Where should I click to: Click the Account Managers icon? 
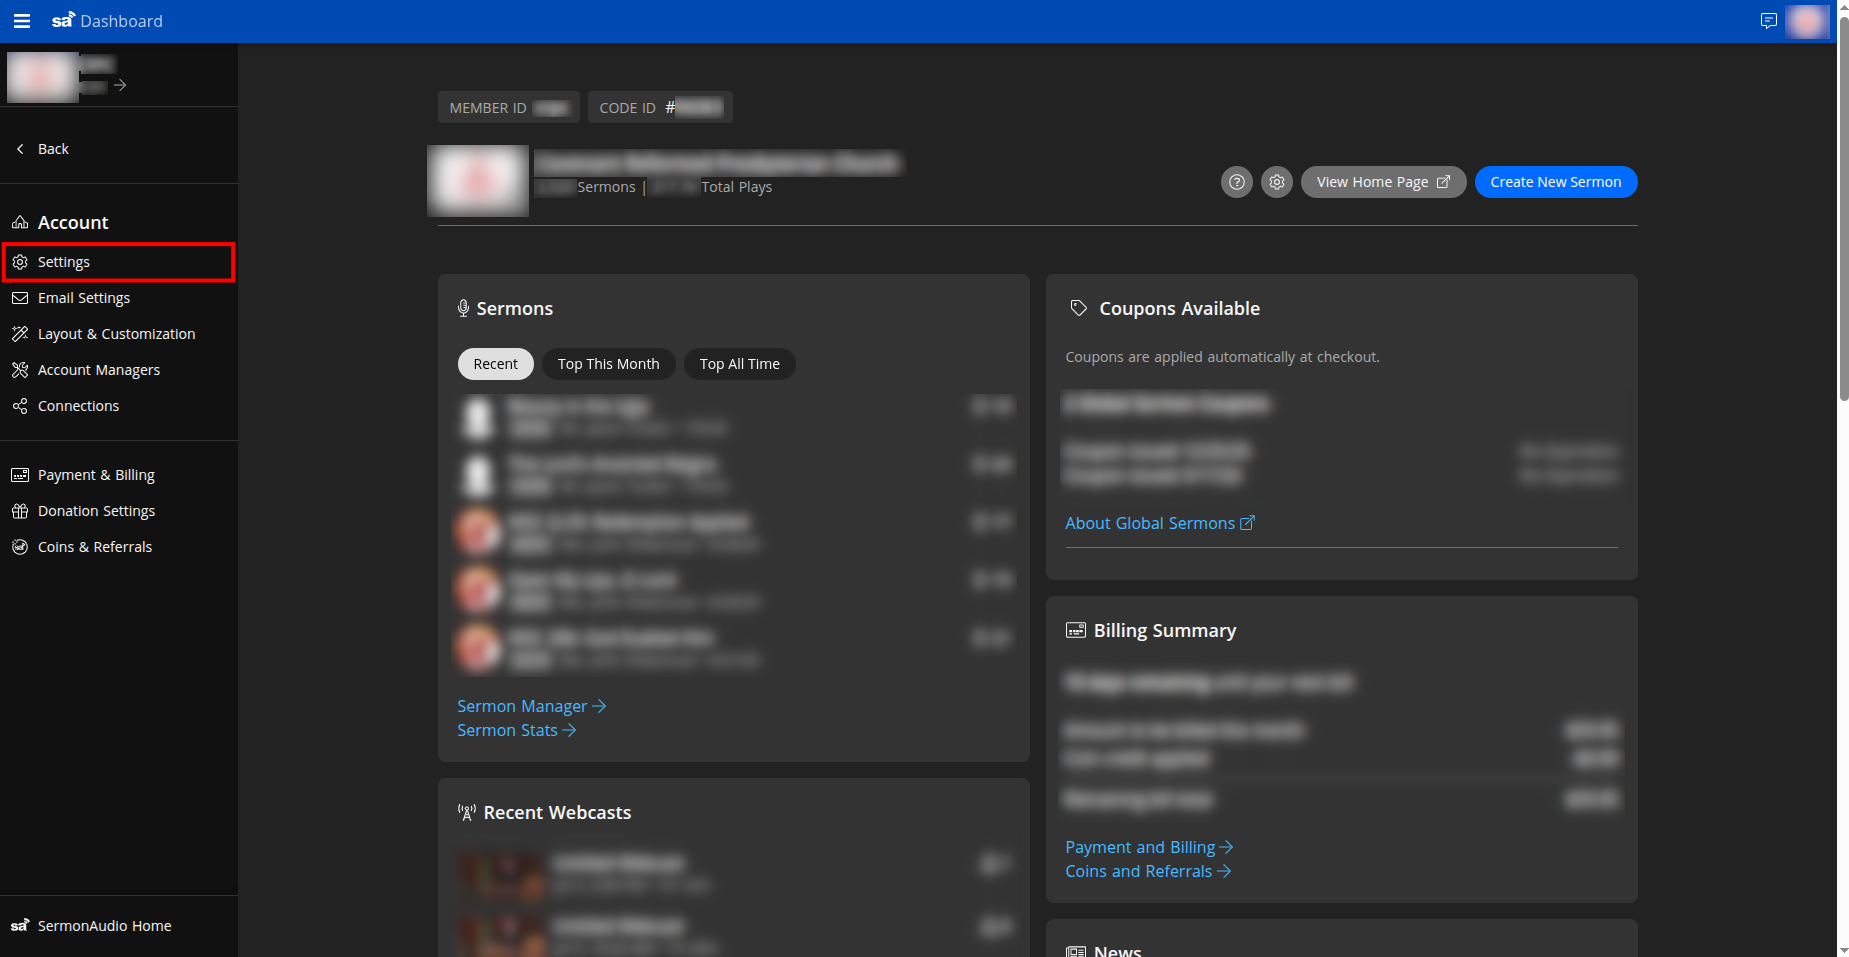click(20, 370)
